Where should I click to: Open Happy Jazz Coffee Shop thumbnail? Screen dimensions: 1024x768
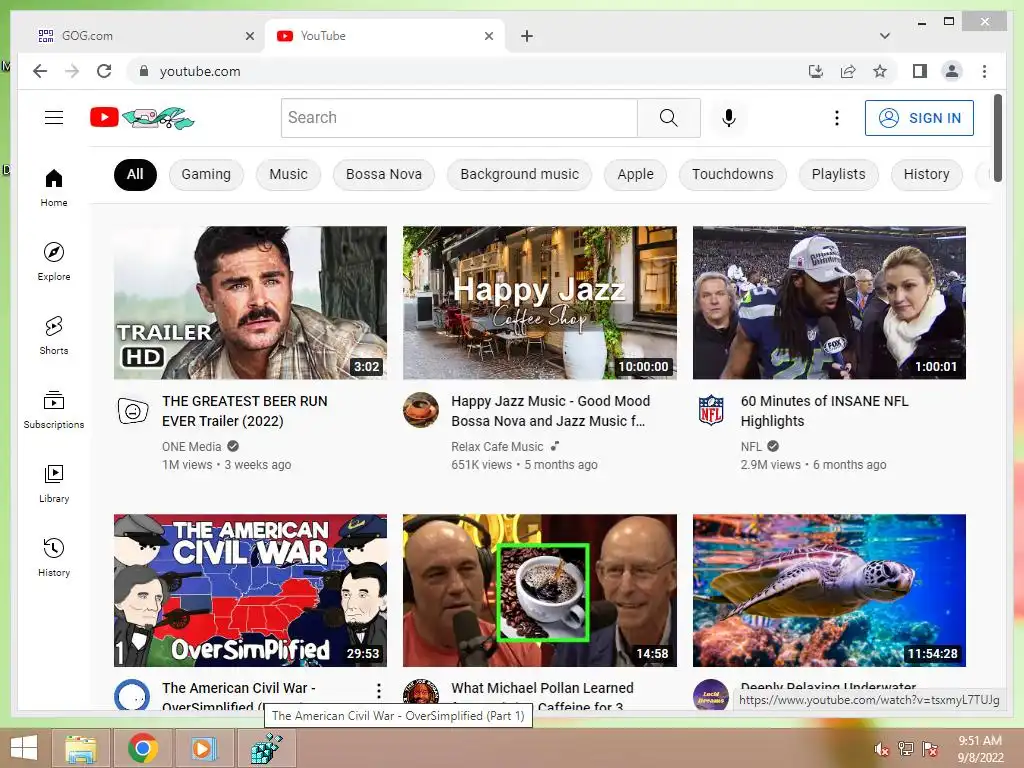pos(539,302)
